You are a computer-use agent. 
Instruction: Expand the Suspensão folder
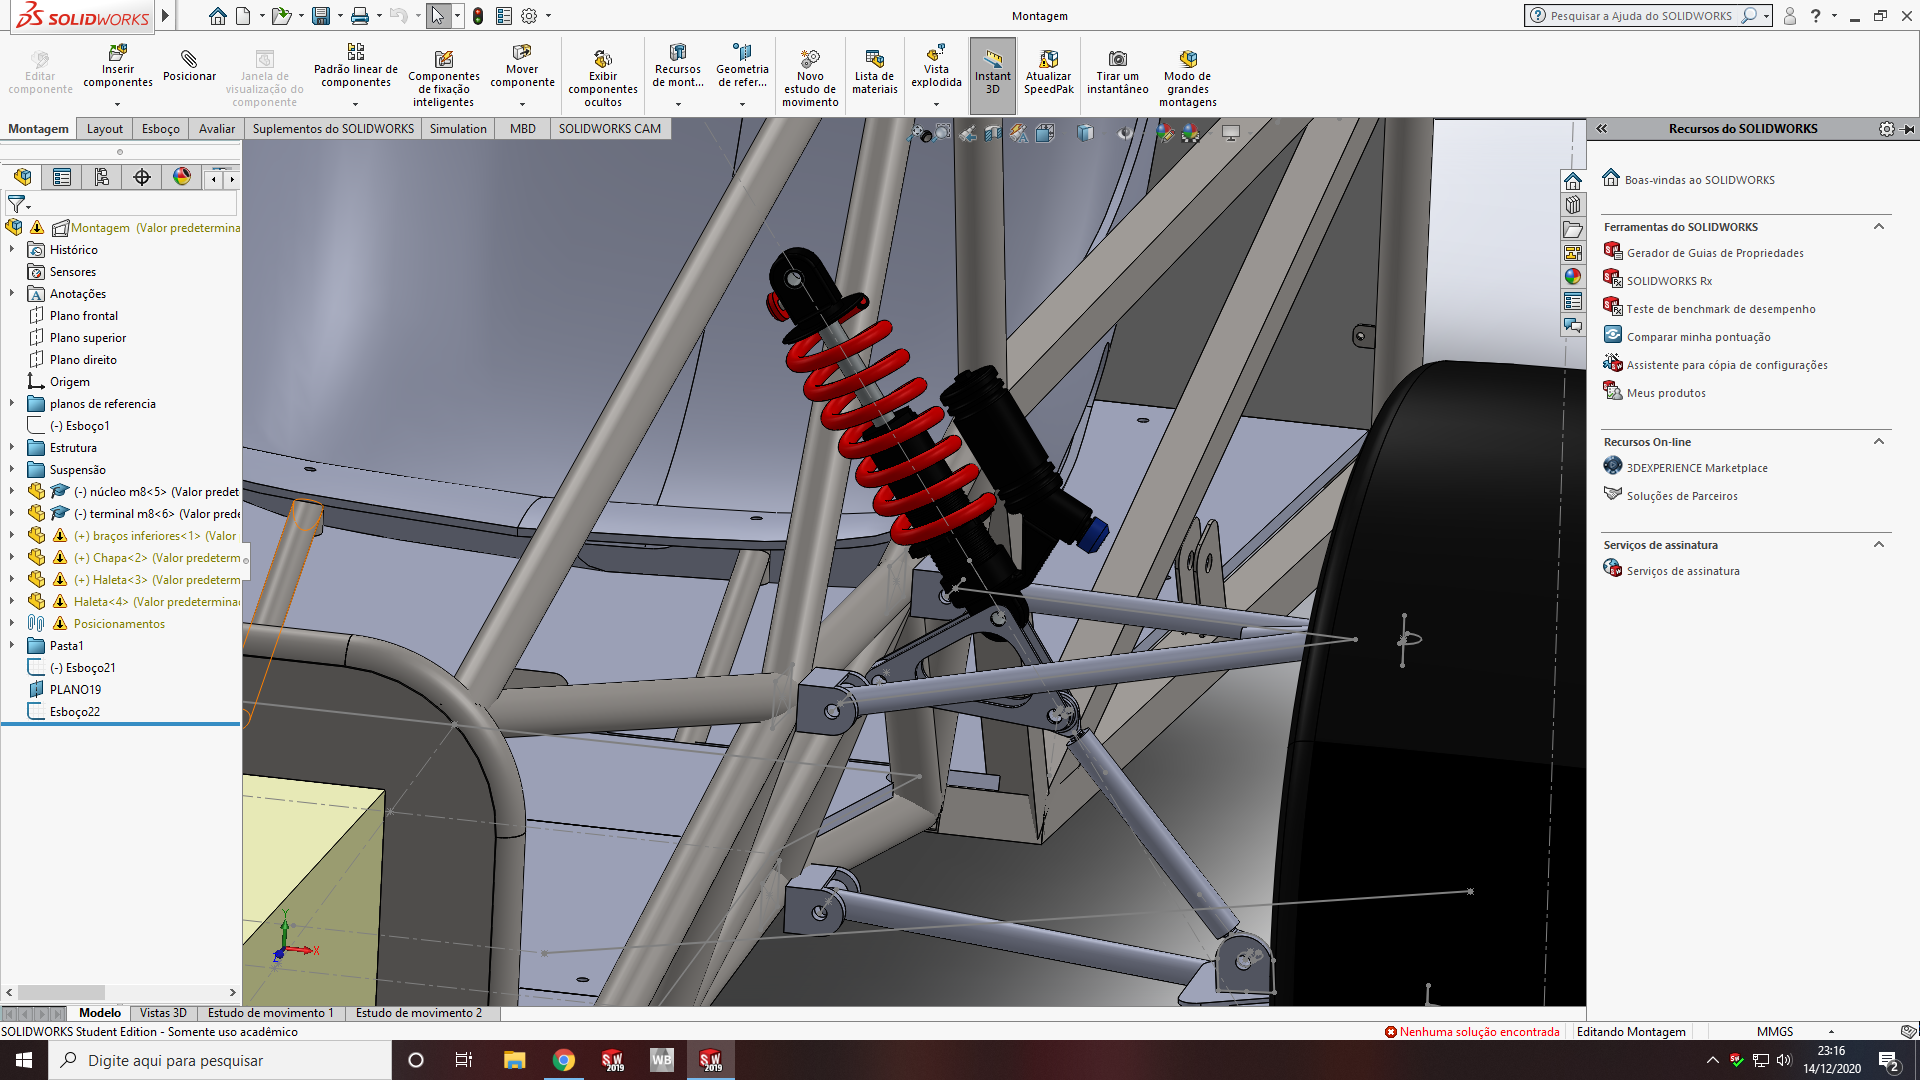coord(12,470)
